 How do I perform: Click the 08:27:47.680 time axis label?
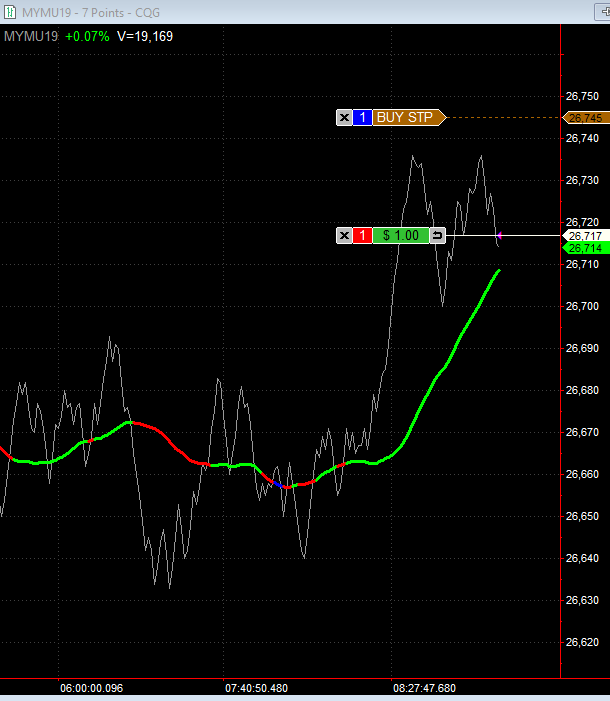pos(424,688)
